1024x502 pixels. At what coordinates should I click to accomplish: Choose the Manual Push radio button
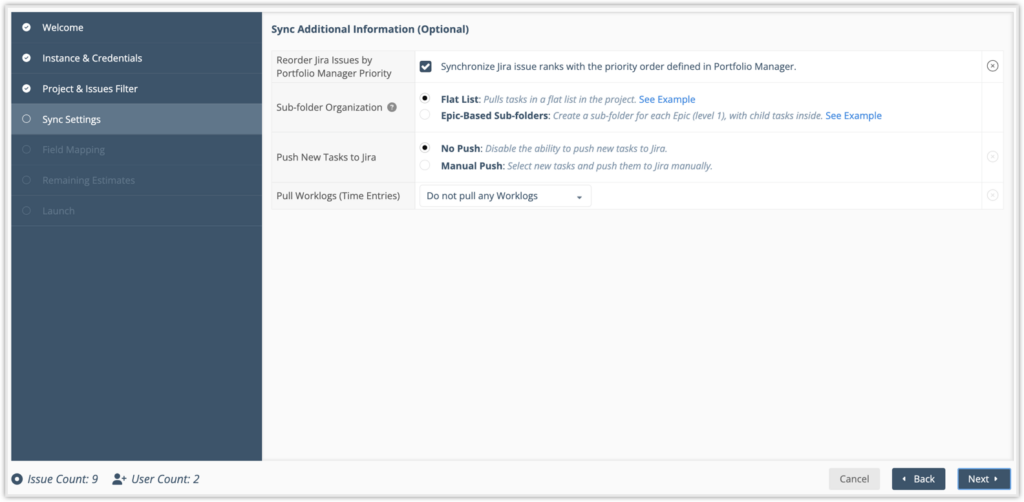coord(425,166)
